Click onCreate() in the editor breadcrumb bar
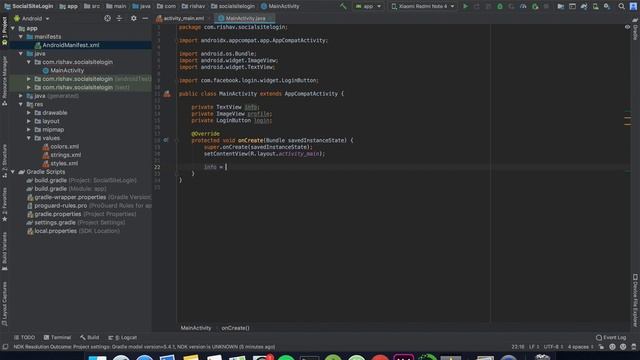 coord(235,328)
